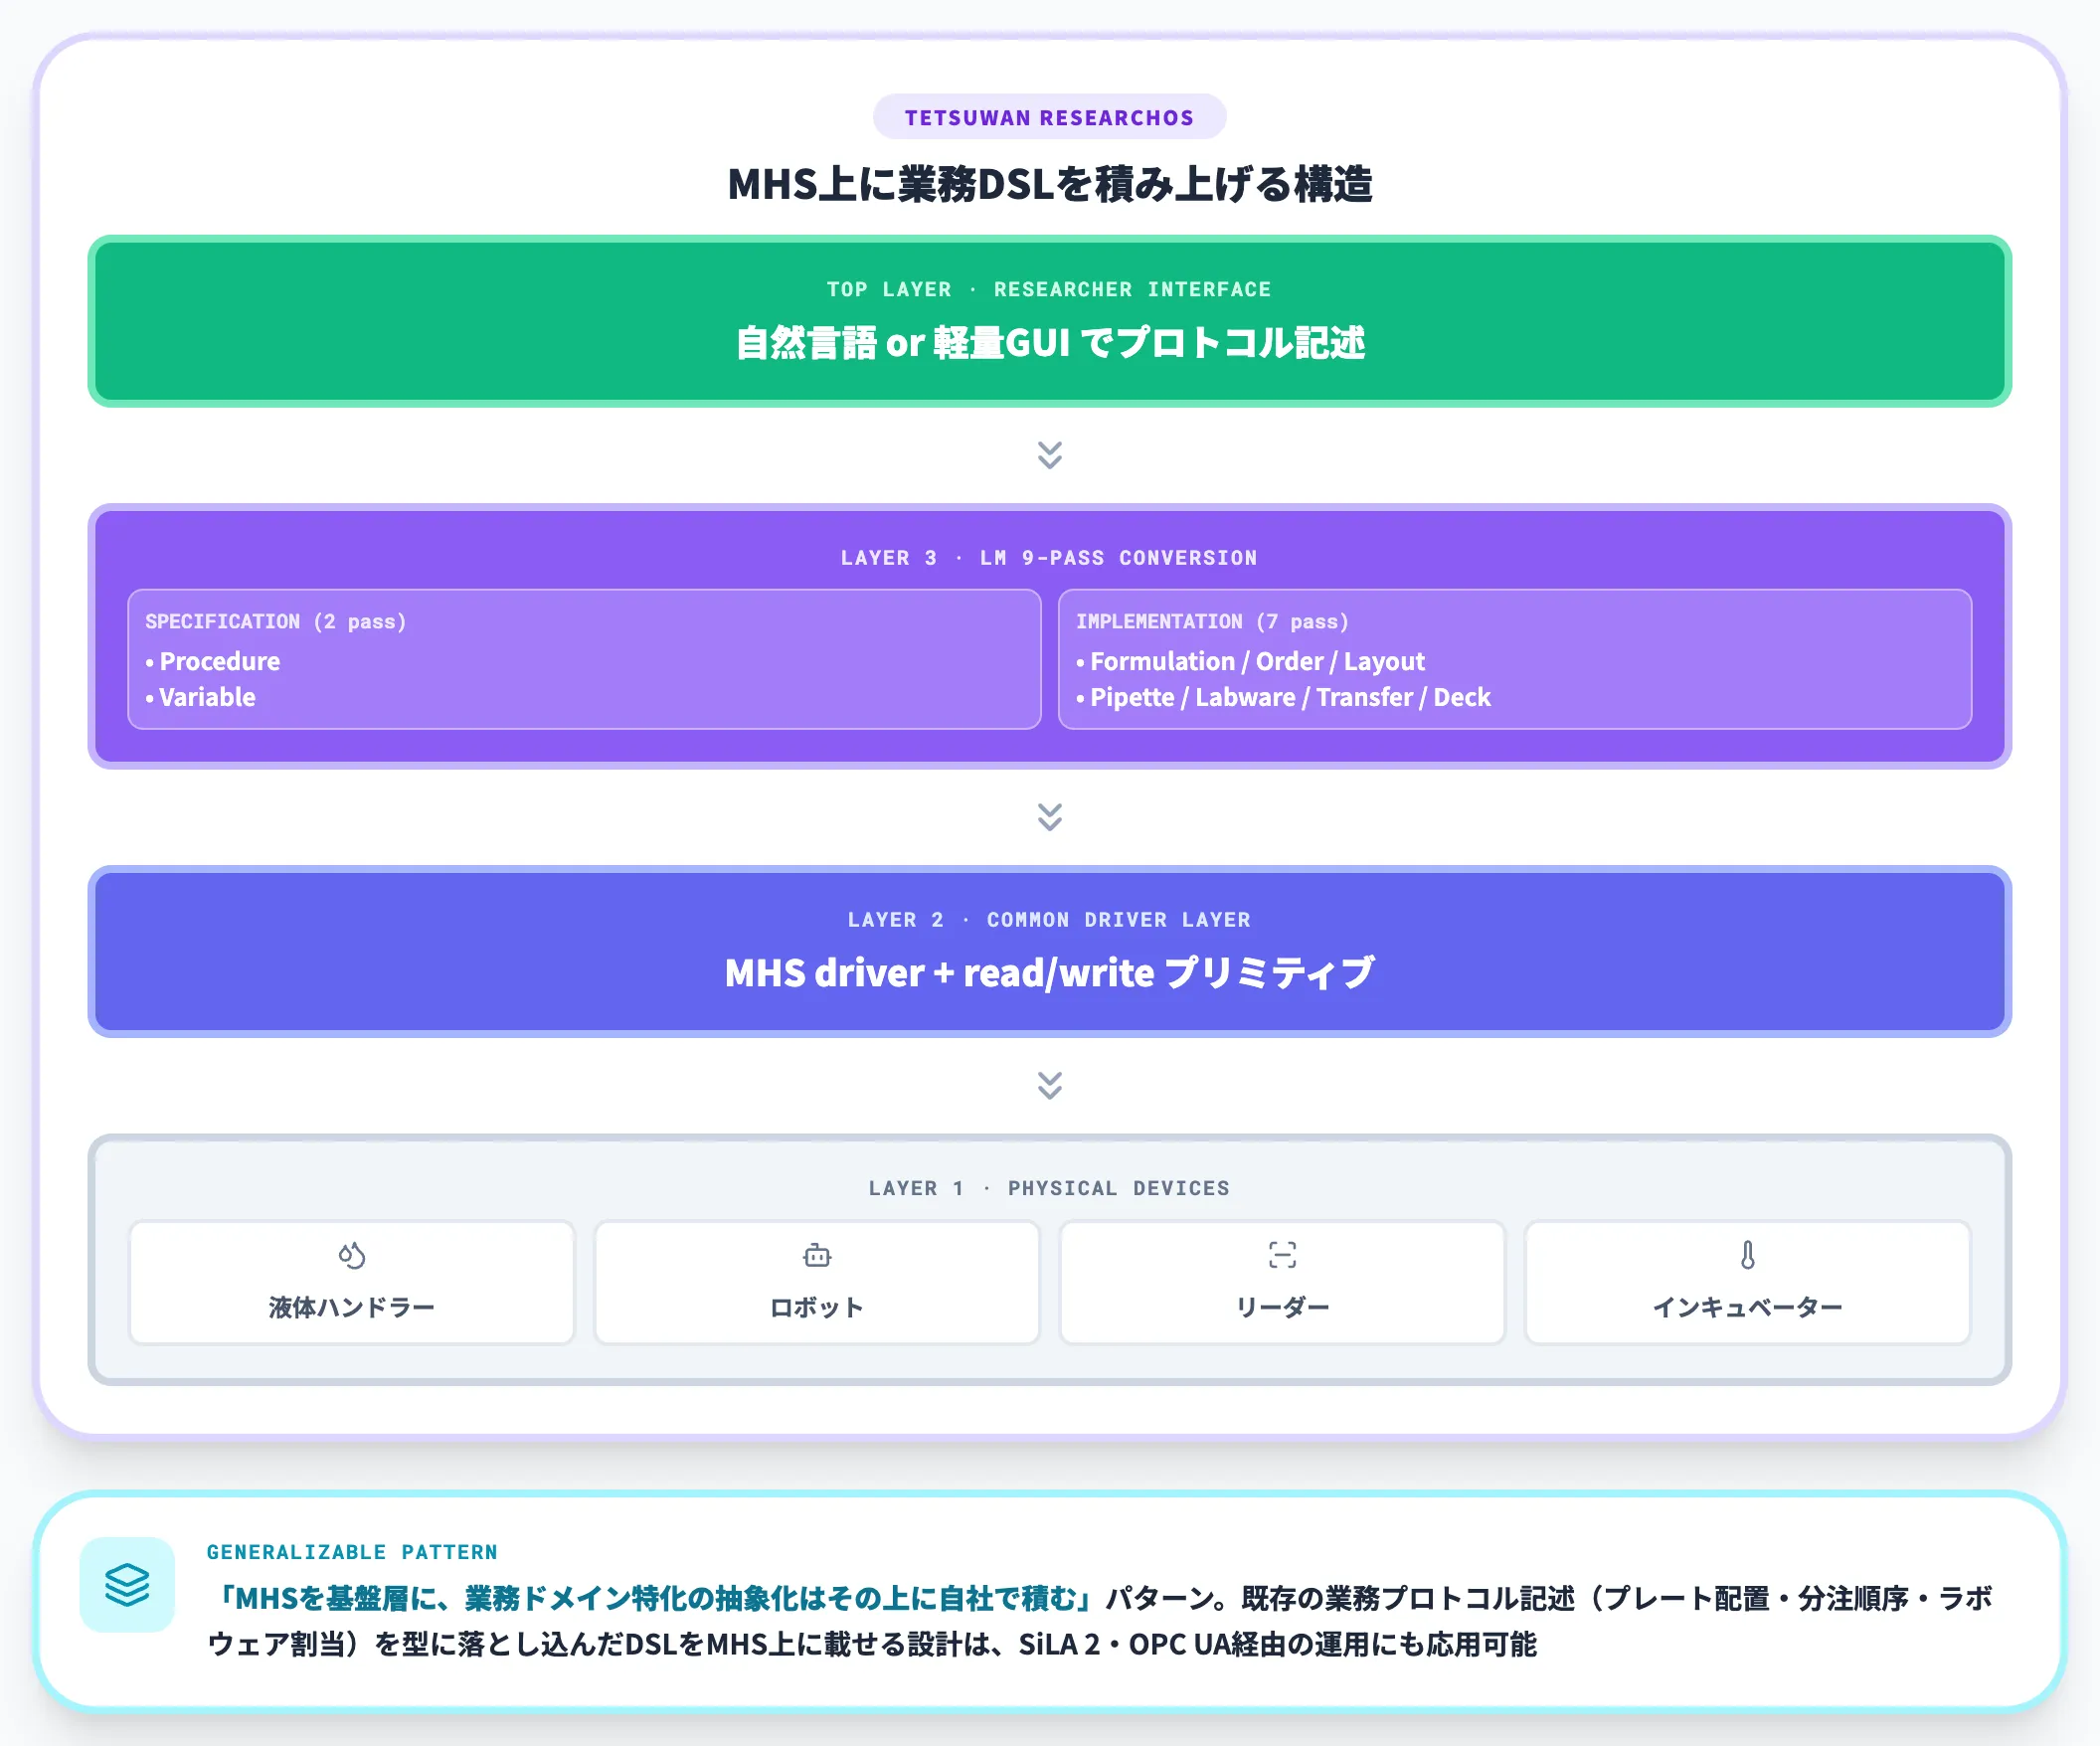This screenshot has width=2100, height=1746.
Task: Click 自然言語 or 軽量GUI でプロトコル記述 text
Action: (x=1050, y=343)
